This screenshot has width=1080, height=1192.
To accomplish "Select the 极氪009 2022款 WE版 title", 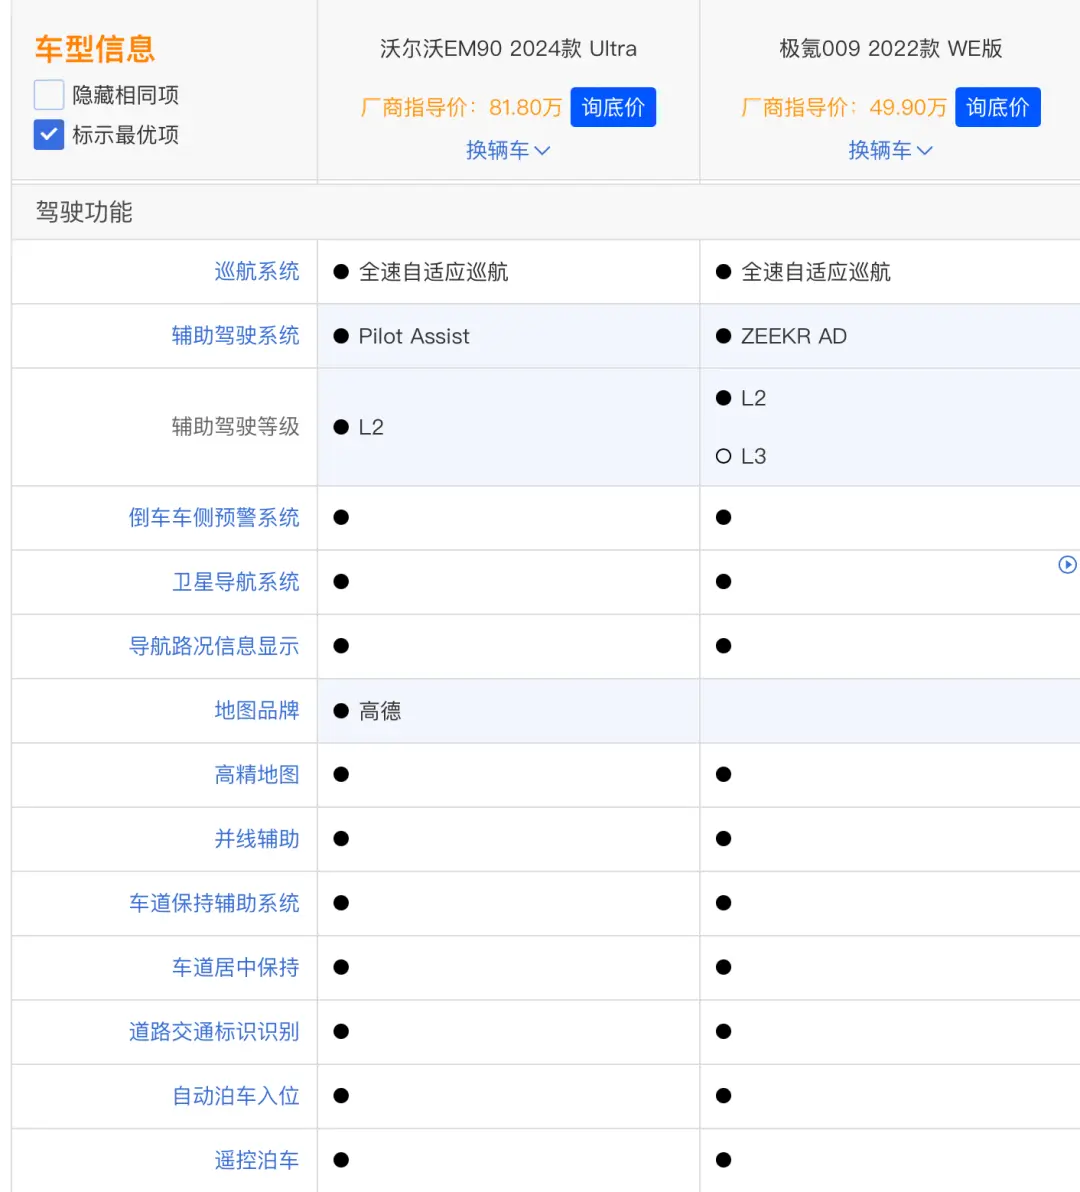I will click(890, 49).
